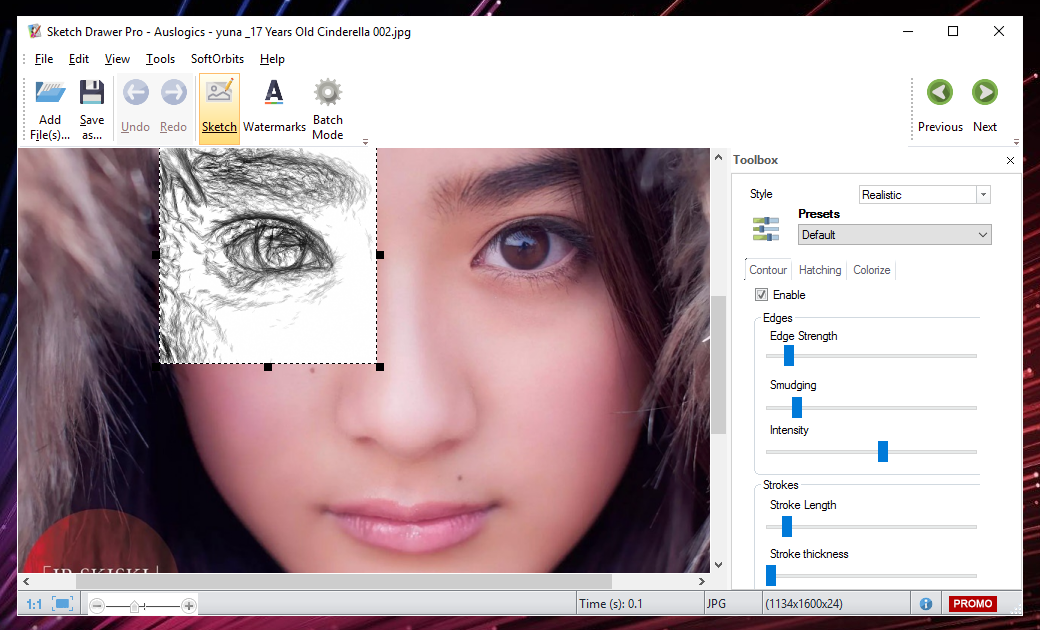Image resolution: width=1040 pixels, height=630 pixels.
Task: Open the File menu
Action: click(x=44, y=59)
